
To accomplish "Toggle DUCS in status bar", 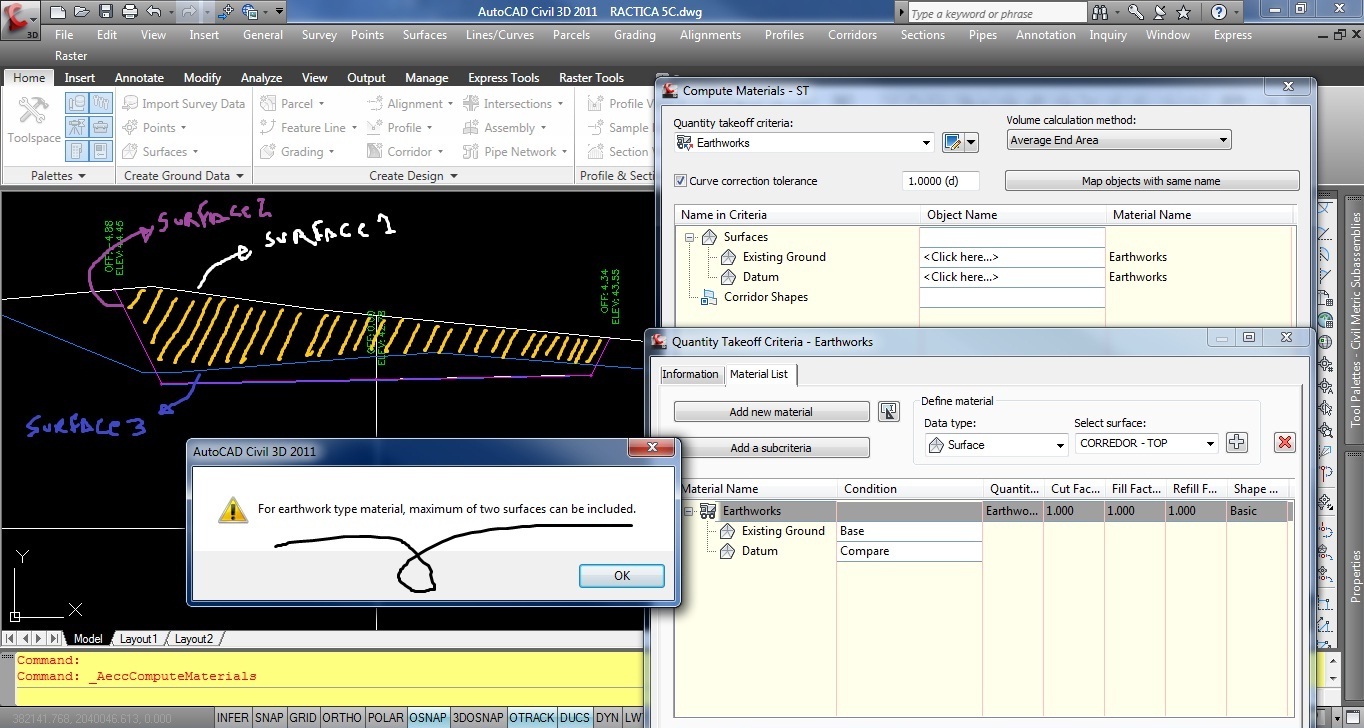I will click(x=574, y=718).
